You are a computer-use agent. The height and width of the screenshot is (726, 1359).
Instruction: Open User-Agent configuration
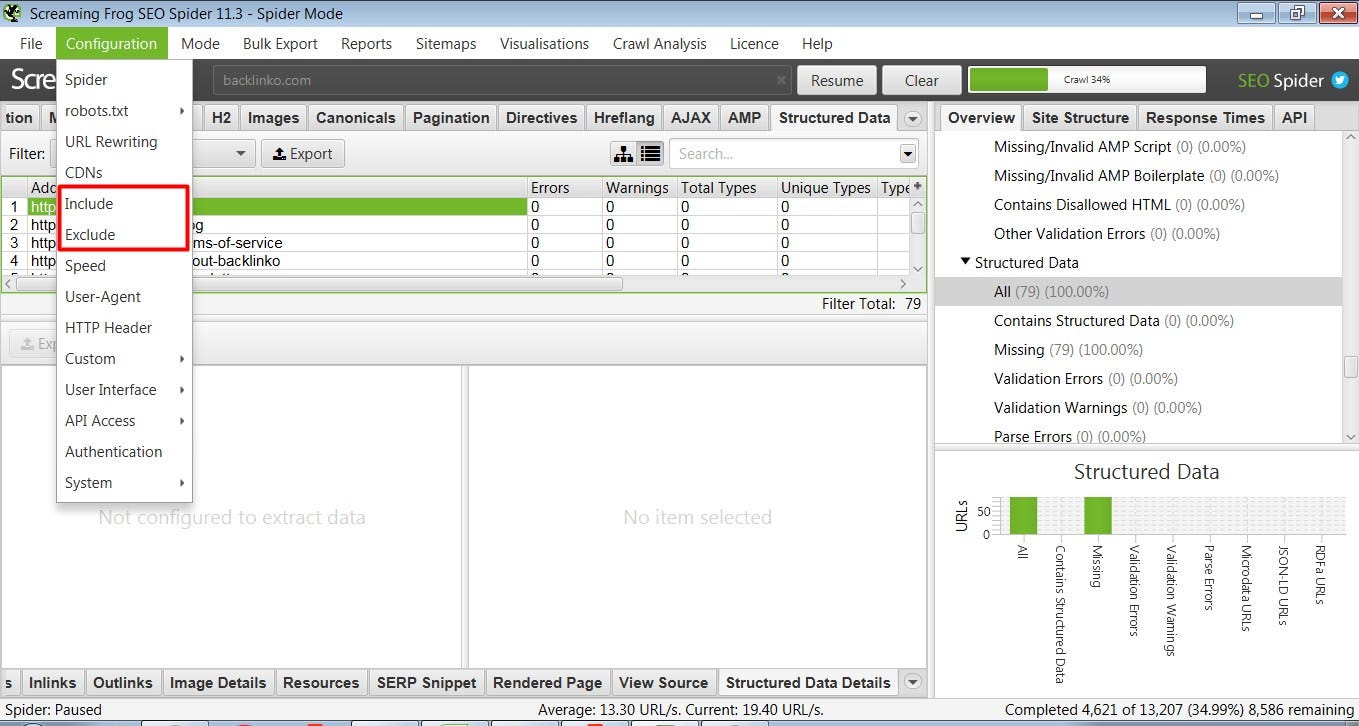(124, 297)
